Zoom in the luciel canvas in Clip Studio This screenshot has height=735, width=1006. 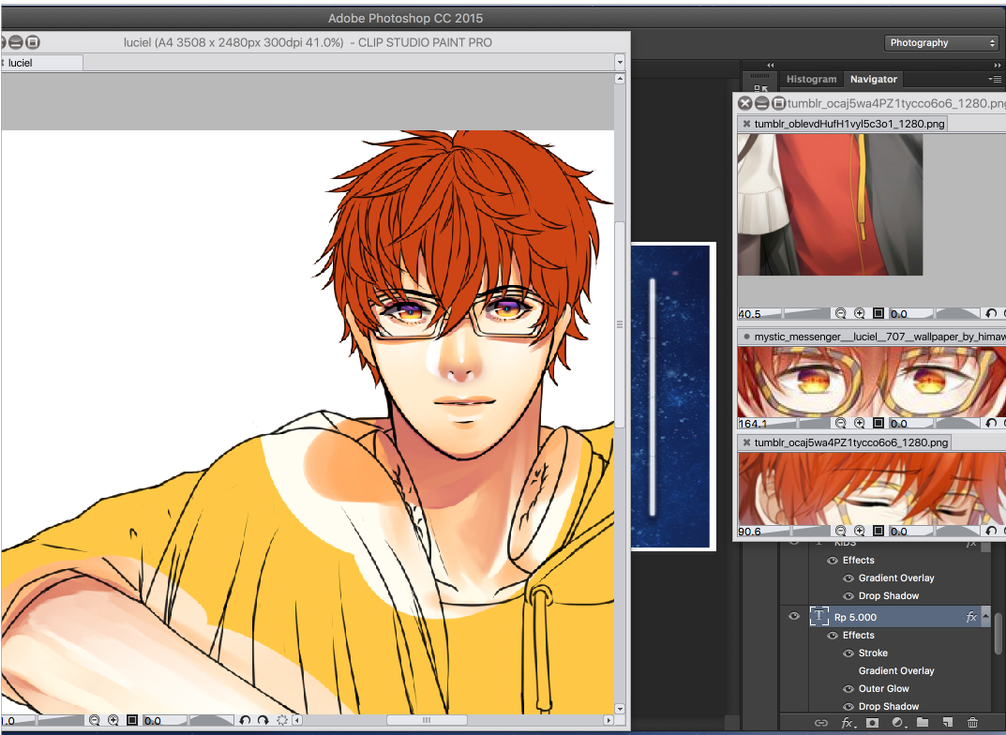coord(113,720)
